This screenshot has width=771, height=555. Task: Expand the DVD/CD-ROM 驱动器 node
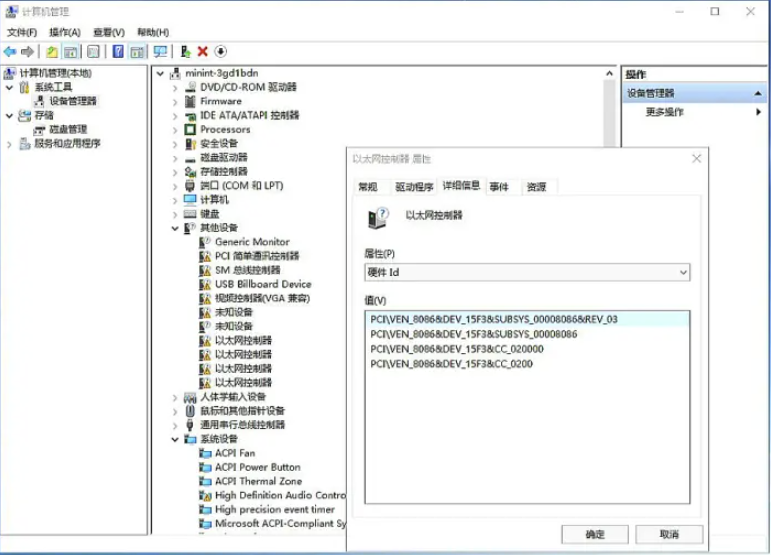coord(175,87)
